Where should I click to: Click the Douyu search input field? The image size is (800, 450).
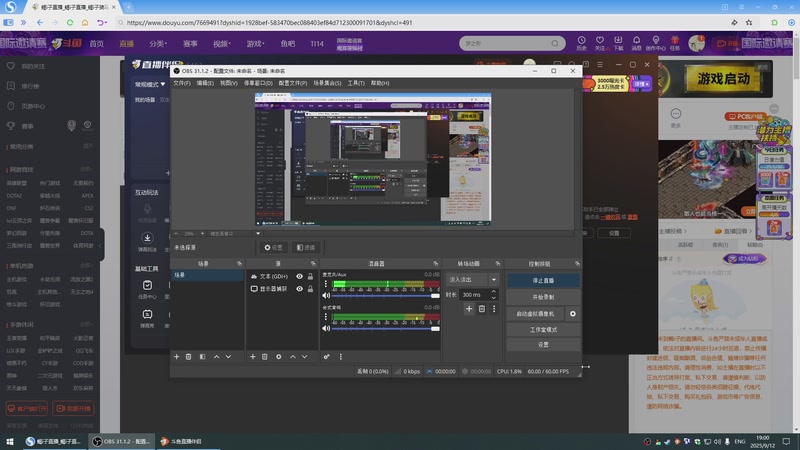pos(506,43)
